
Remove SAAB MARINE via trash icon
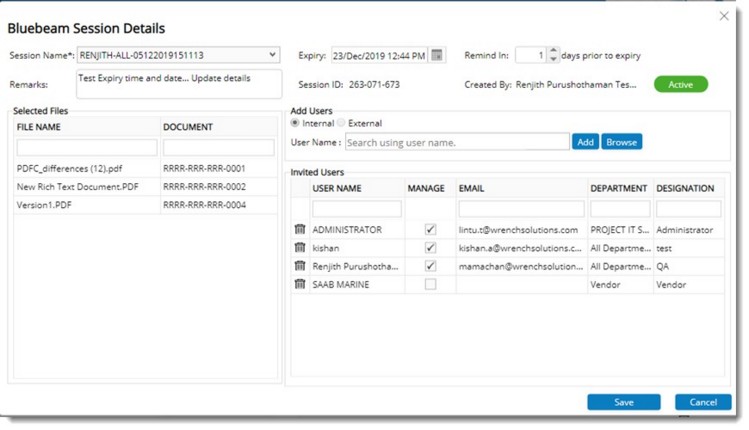[x=299, y=284]
